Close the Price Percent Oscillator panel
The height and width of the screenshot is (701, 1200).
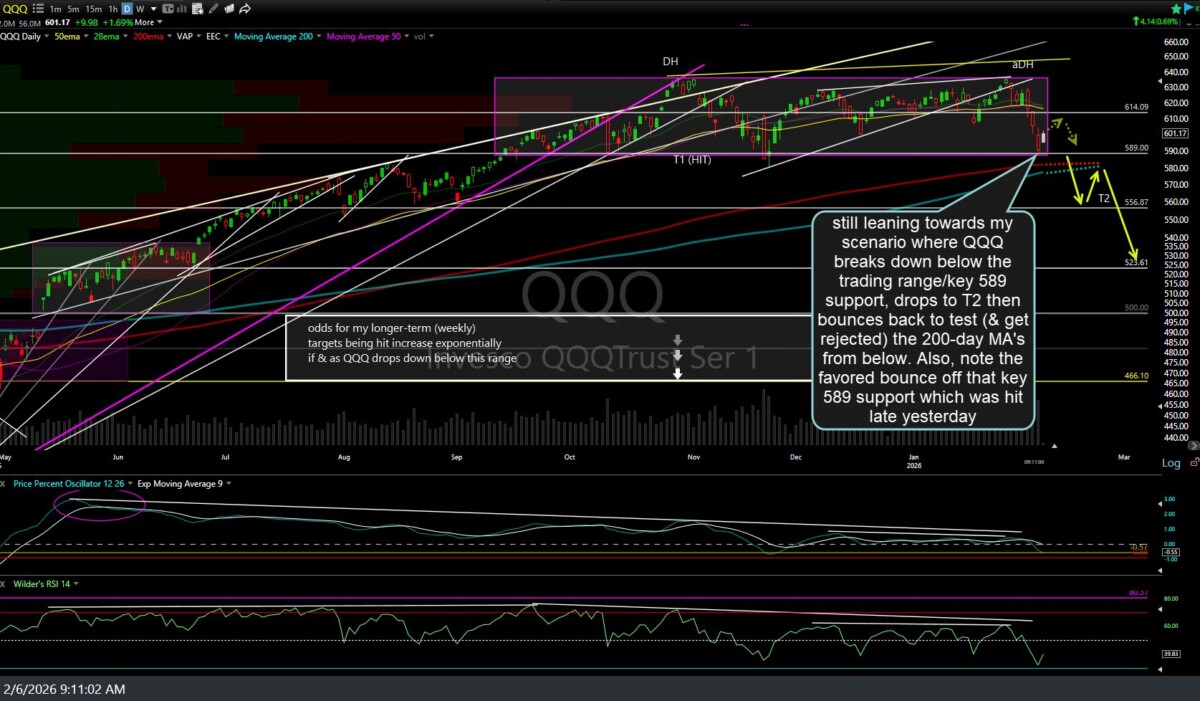tap(4, 483)
